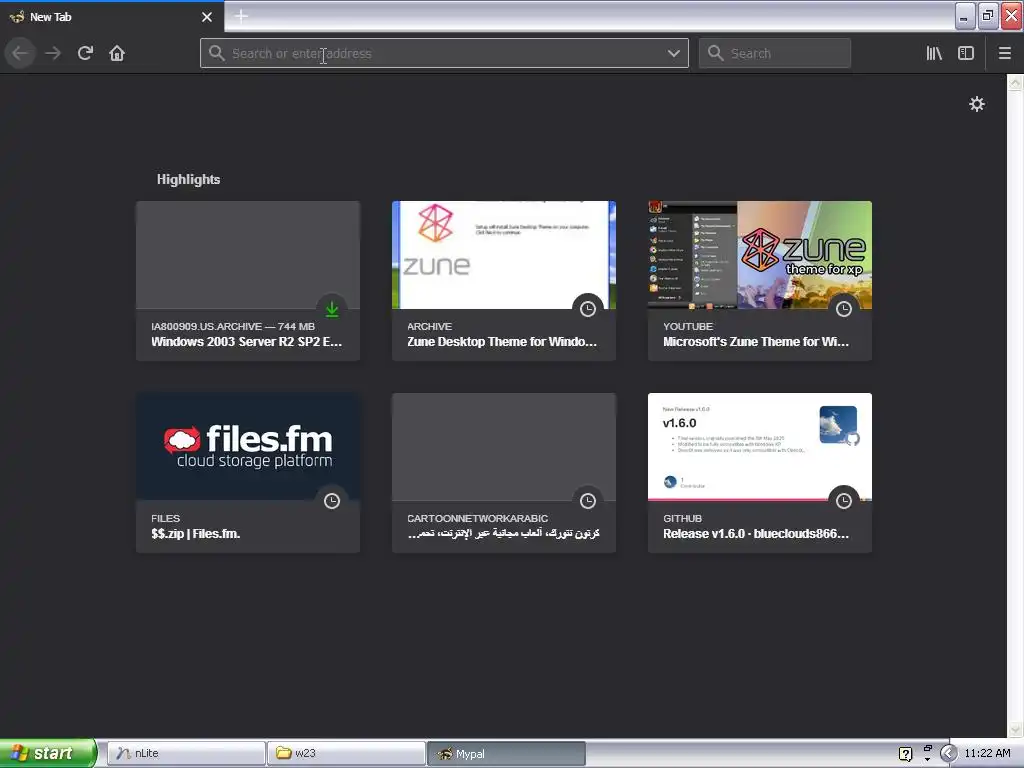1024x768 pixels.
Task: Click history clock on Archive Zune card
Action: pos(588,309)
